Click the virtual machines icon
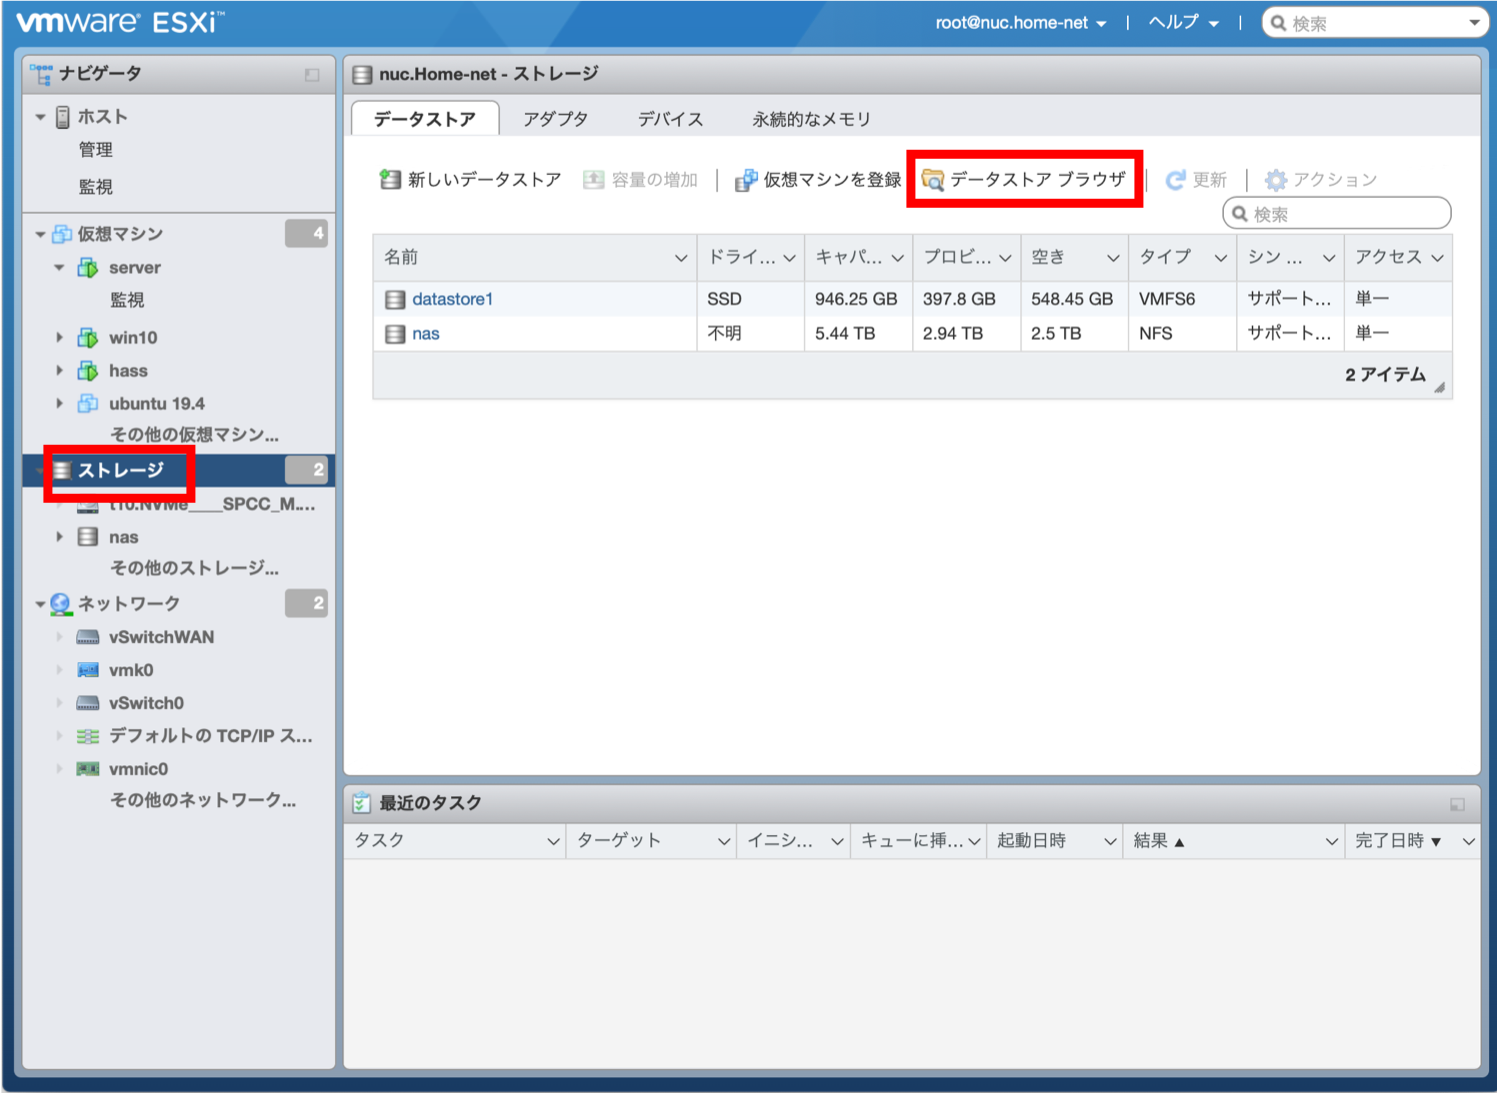The image size is (1497, 1093). point(62,234)
